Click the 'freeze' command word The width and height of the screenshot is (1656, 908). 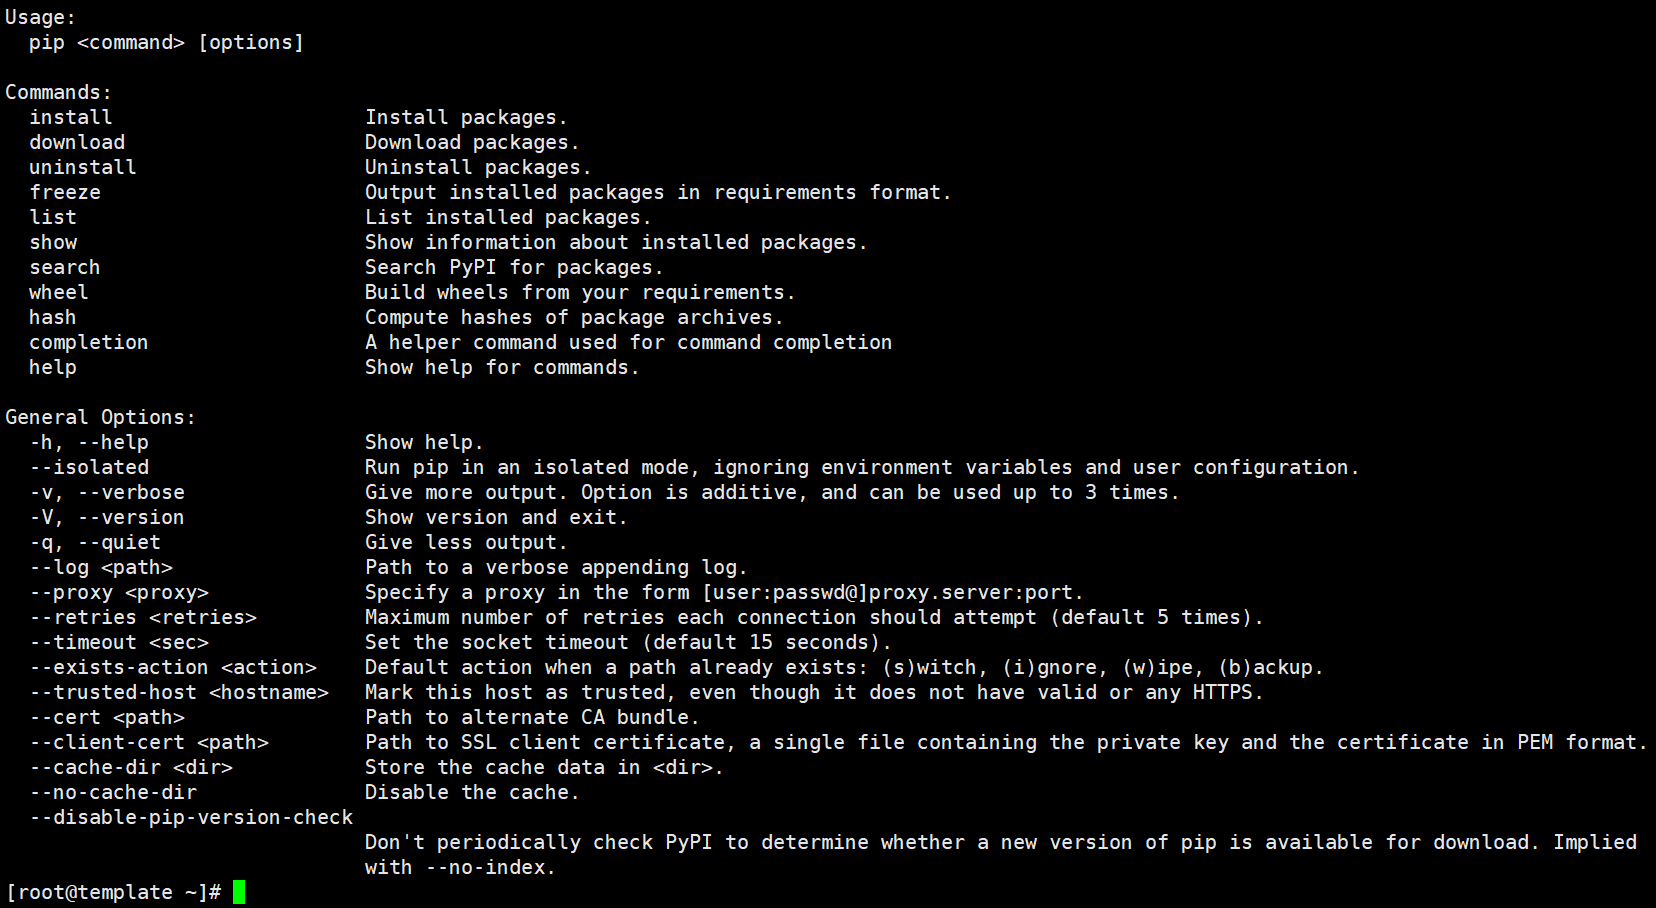(65, 192)
